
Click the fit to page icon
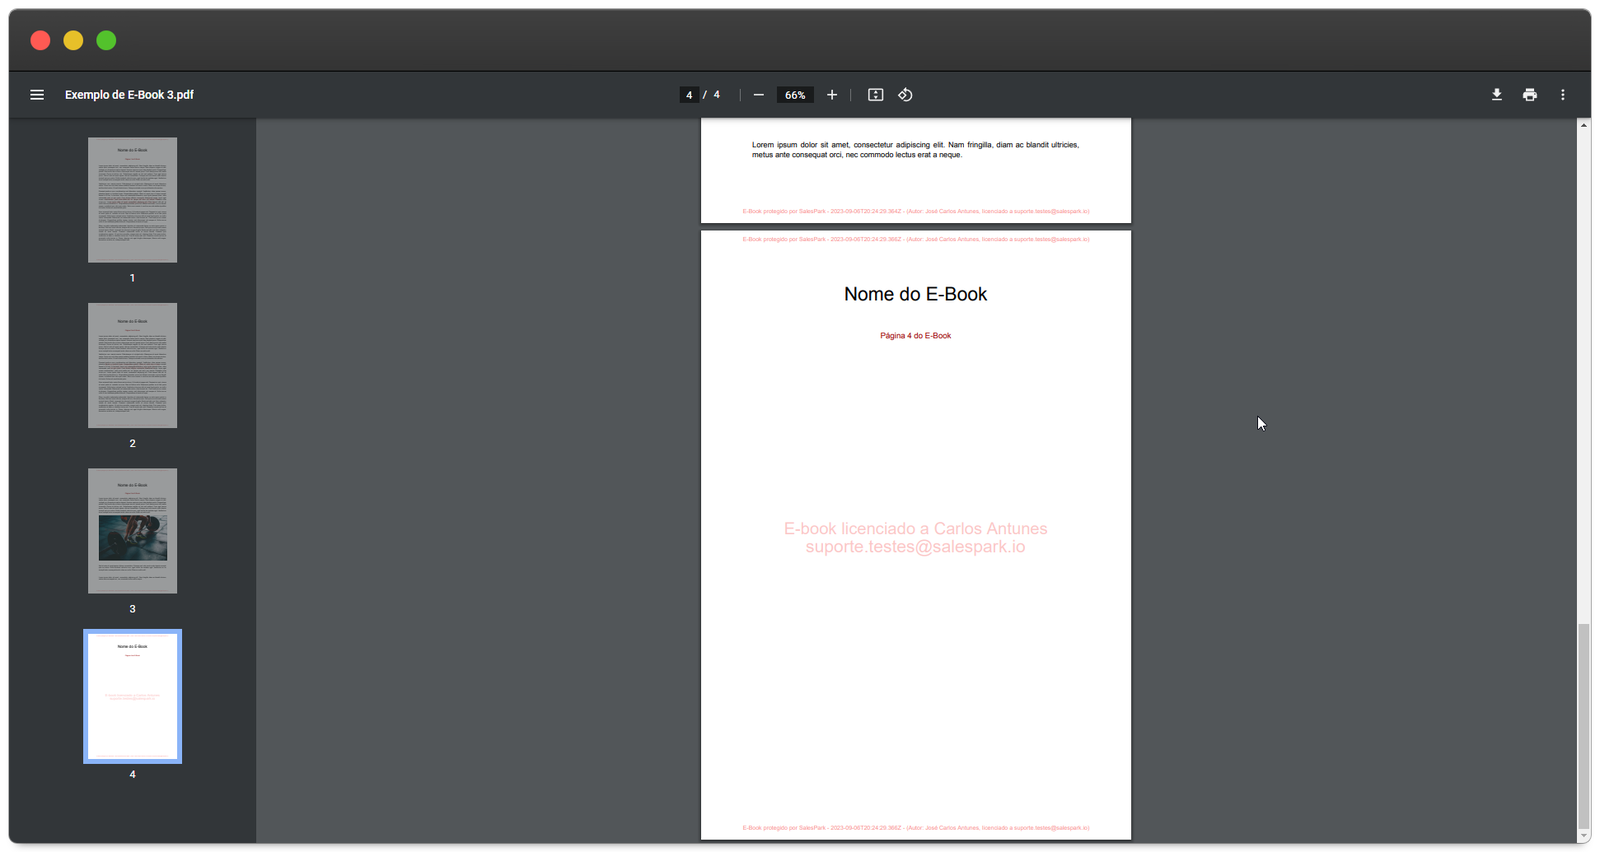pos(876,95)
